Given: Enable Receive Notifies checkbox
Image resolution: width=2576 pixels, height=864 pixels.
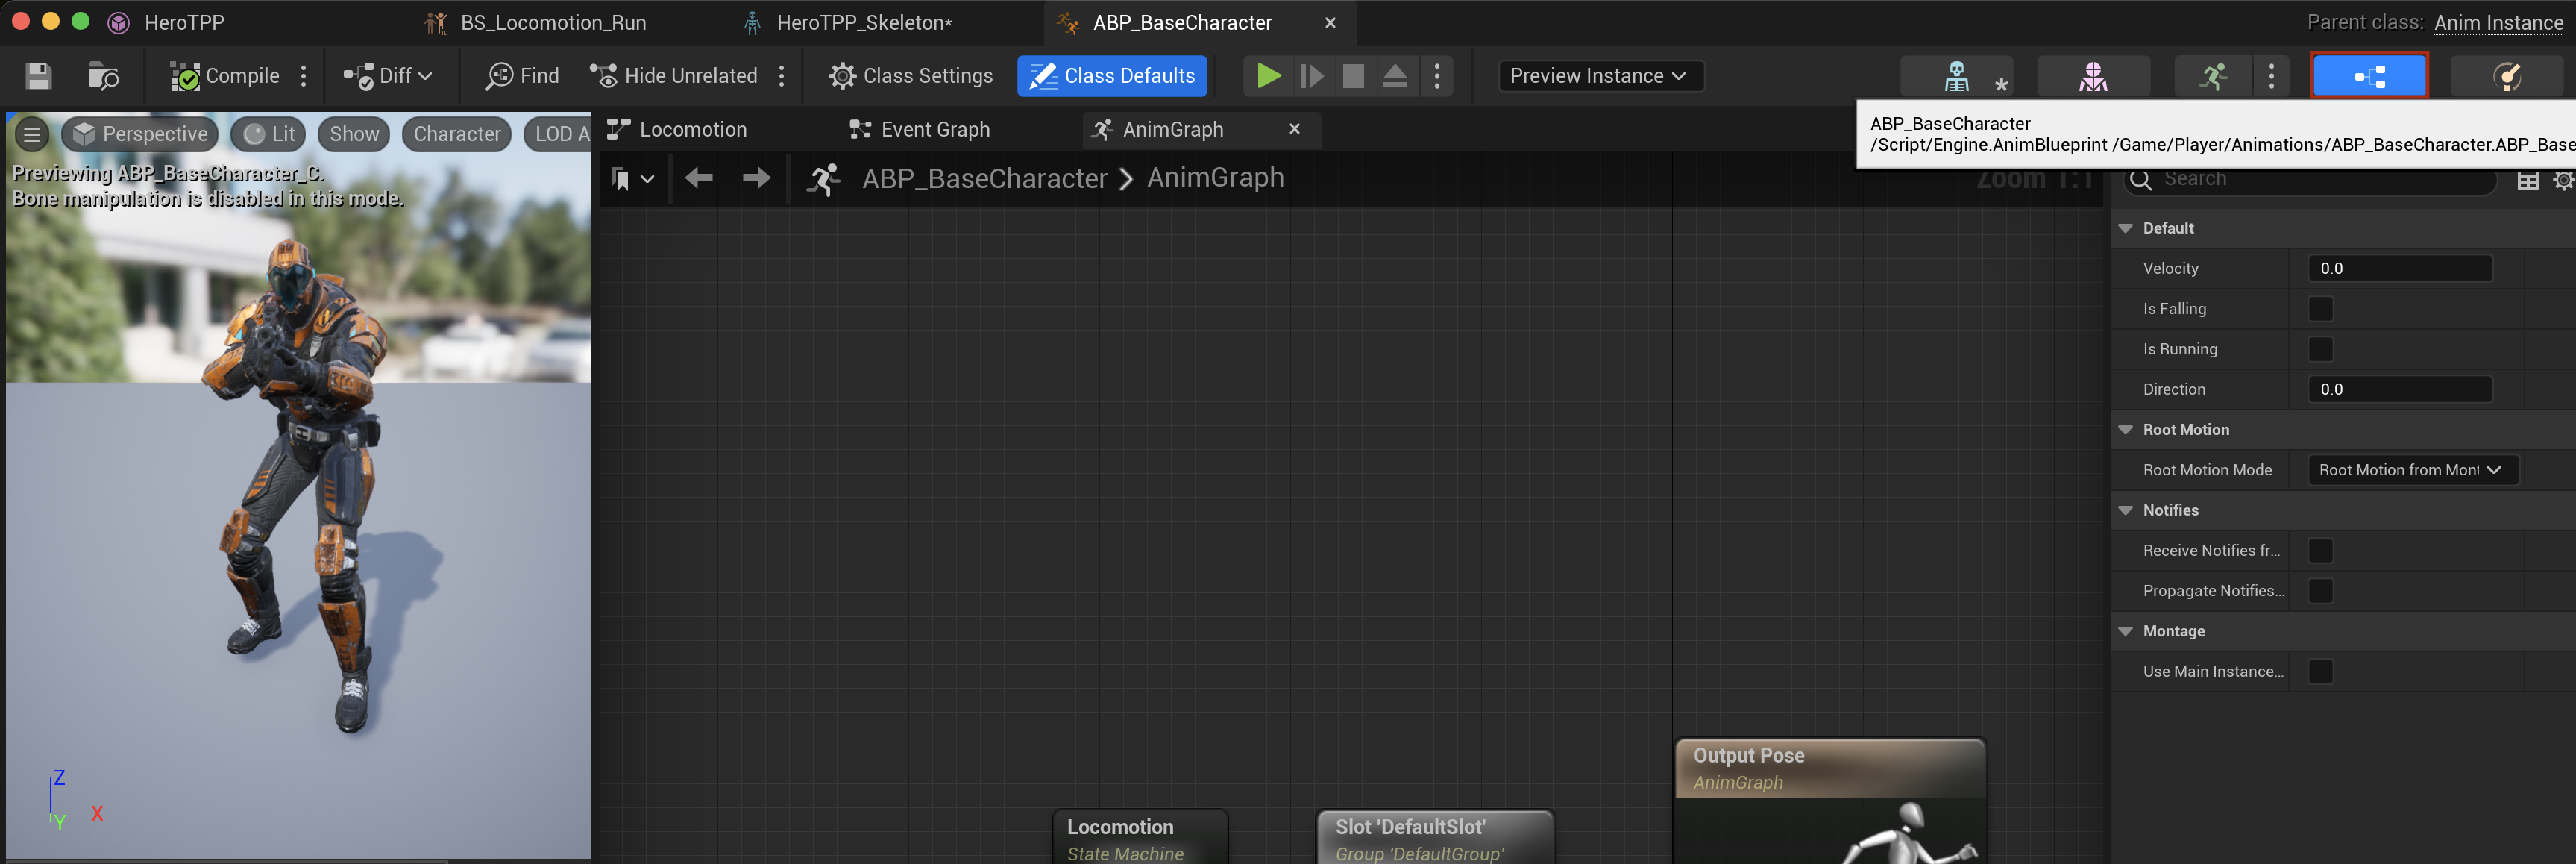Looking at the screenshot, I should [2320, 551].
